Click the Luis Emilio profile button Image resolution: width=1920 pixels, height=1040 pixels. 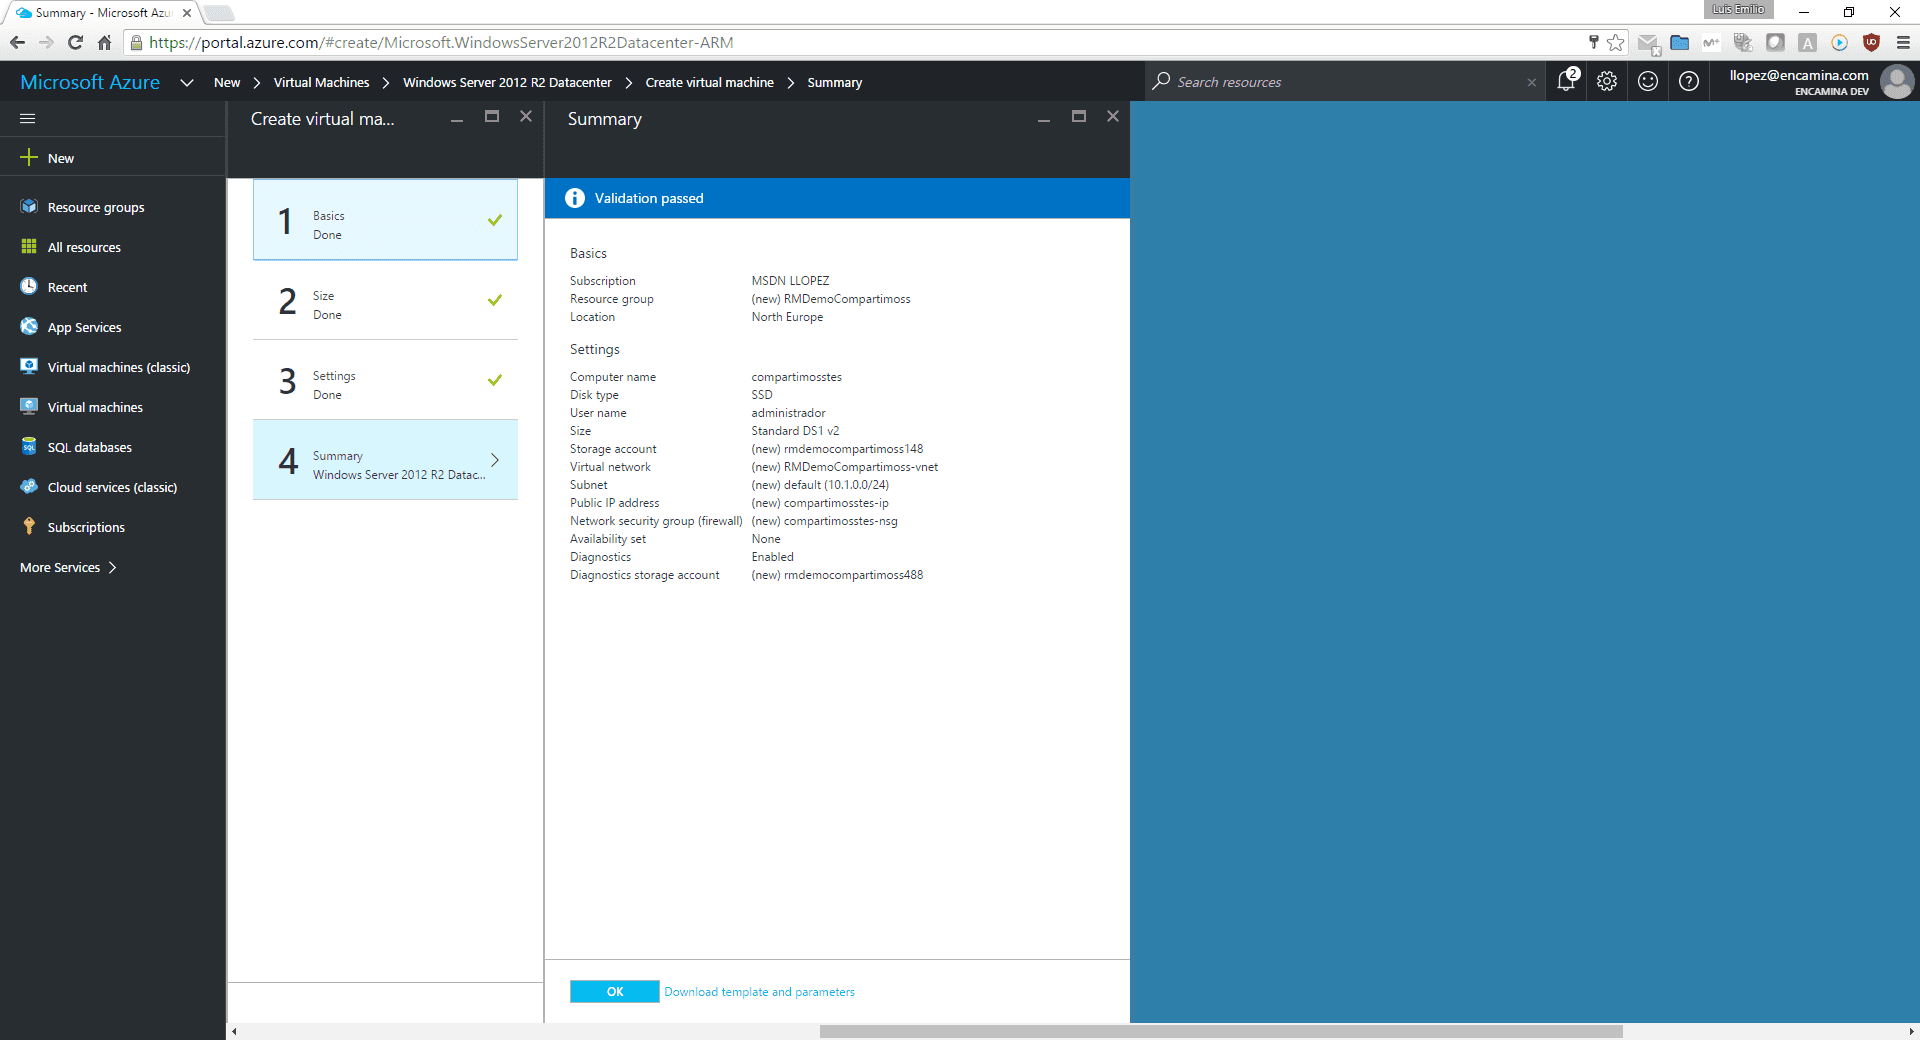(1738, 9)
